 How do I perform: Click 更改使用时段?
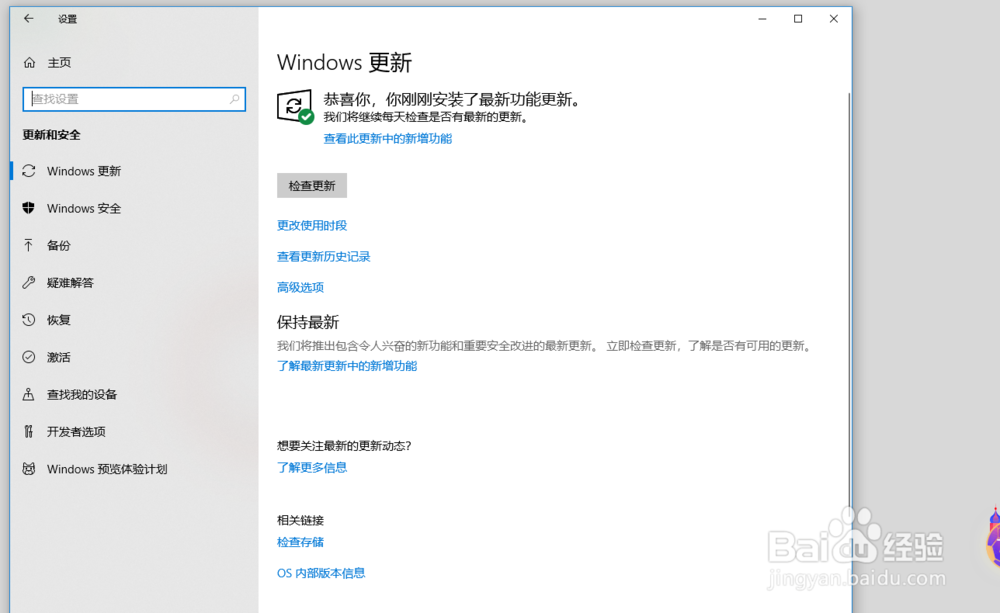point(312,225)
